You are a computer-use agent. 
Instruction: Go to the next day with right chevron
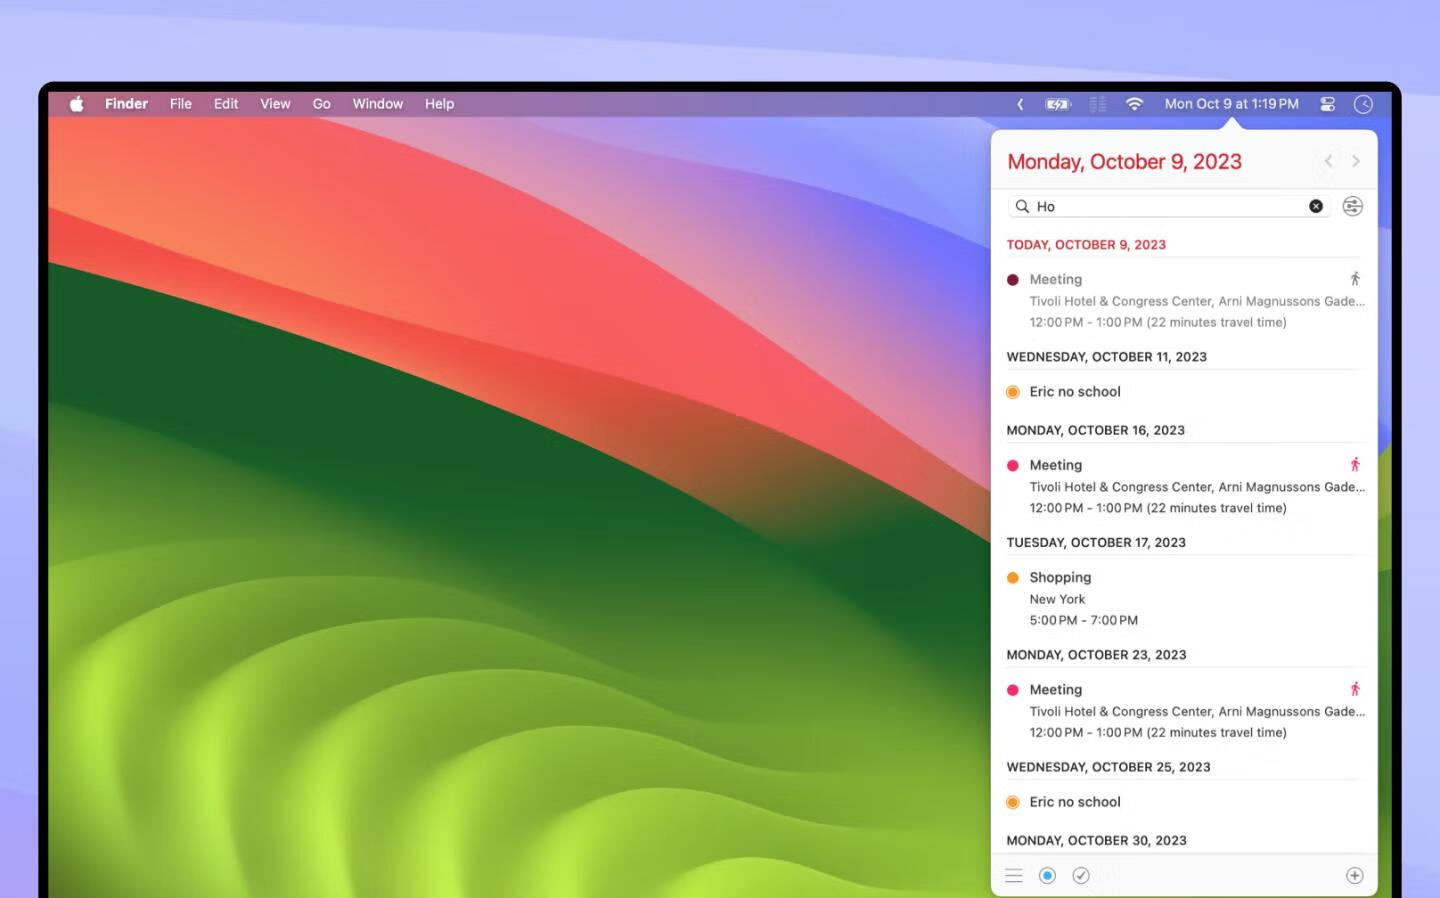(x=1356, y=161)
